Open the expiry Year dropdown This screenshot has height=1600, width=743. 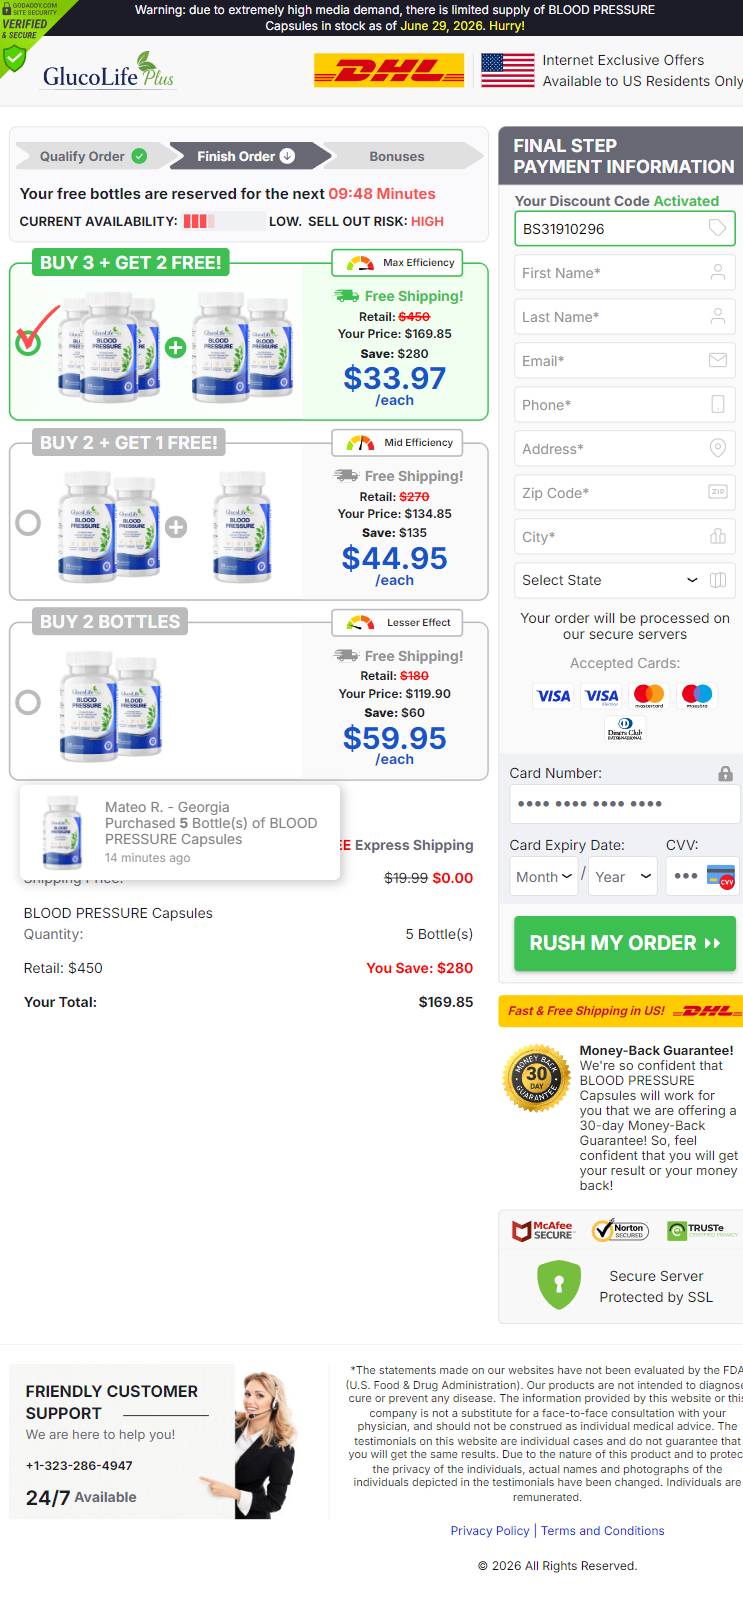(623, 876)
